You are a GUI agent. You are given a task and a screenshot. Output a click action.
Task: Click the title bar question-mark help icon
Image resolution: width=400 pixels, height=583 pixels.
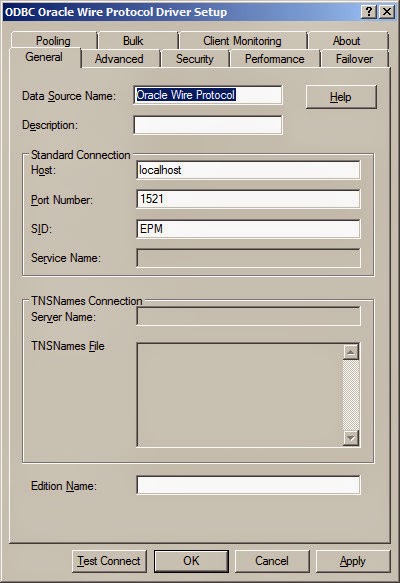point(368,12)
